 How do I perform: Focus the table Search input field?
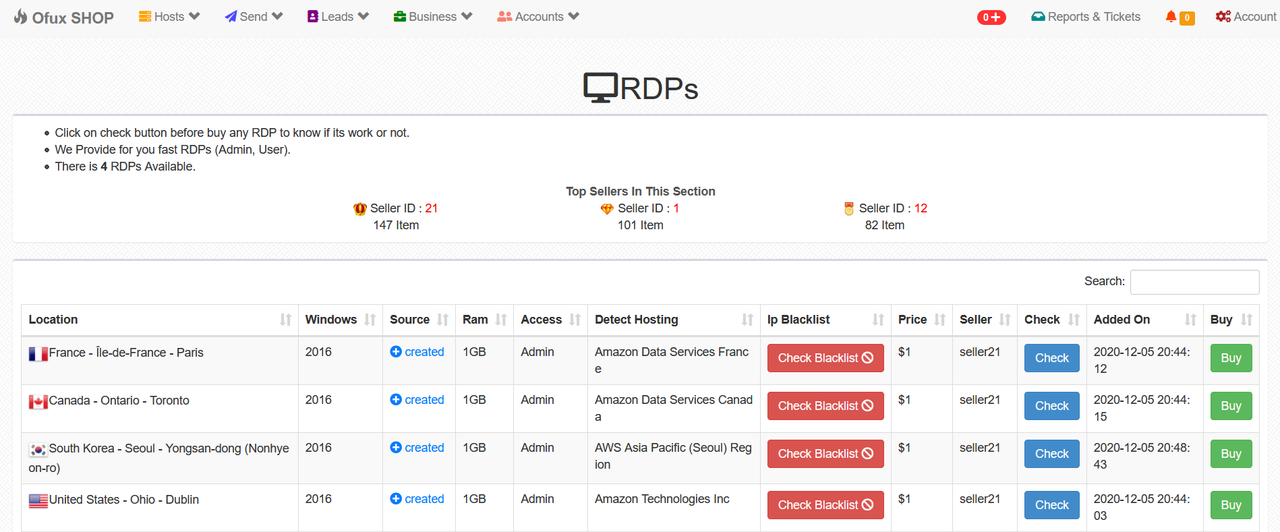point(1194,282)
